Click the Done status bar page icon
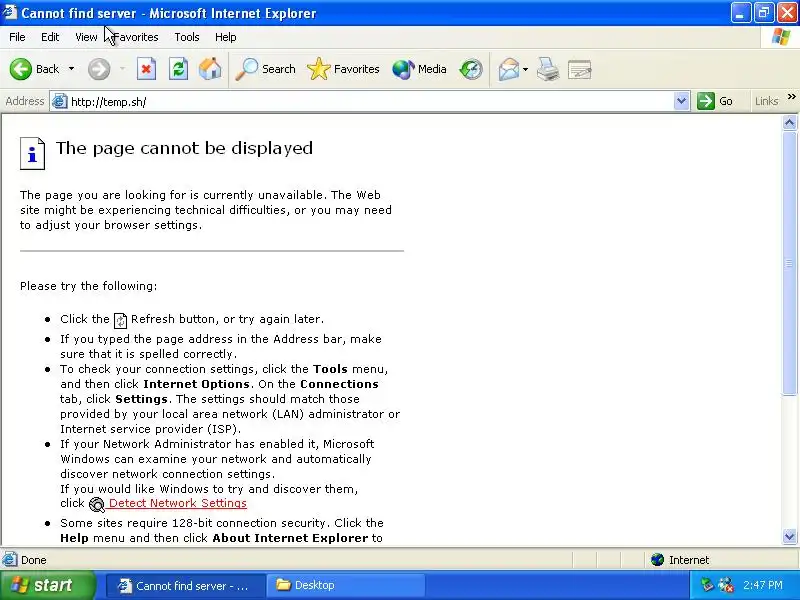This screenshot has height=600, width=800. [x=9, y=560]
